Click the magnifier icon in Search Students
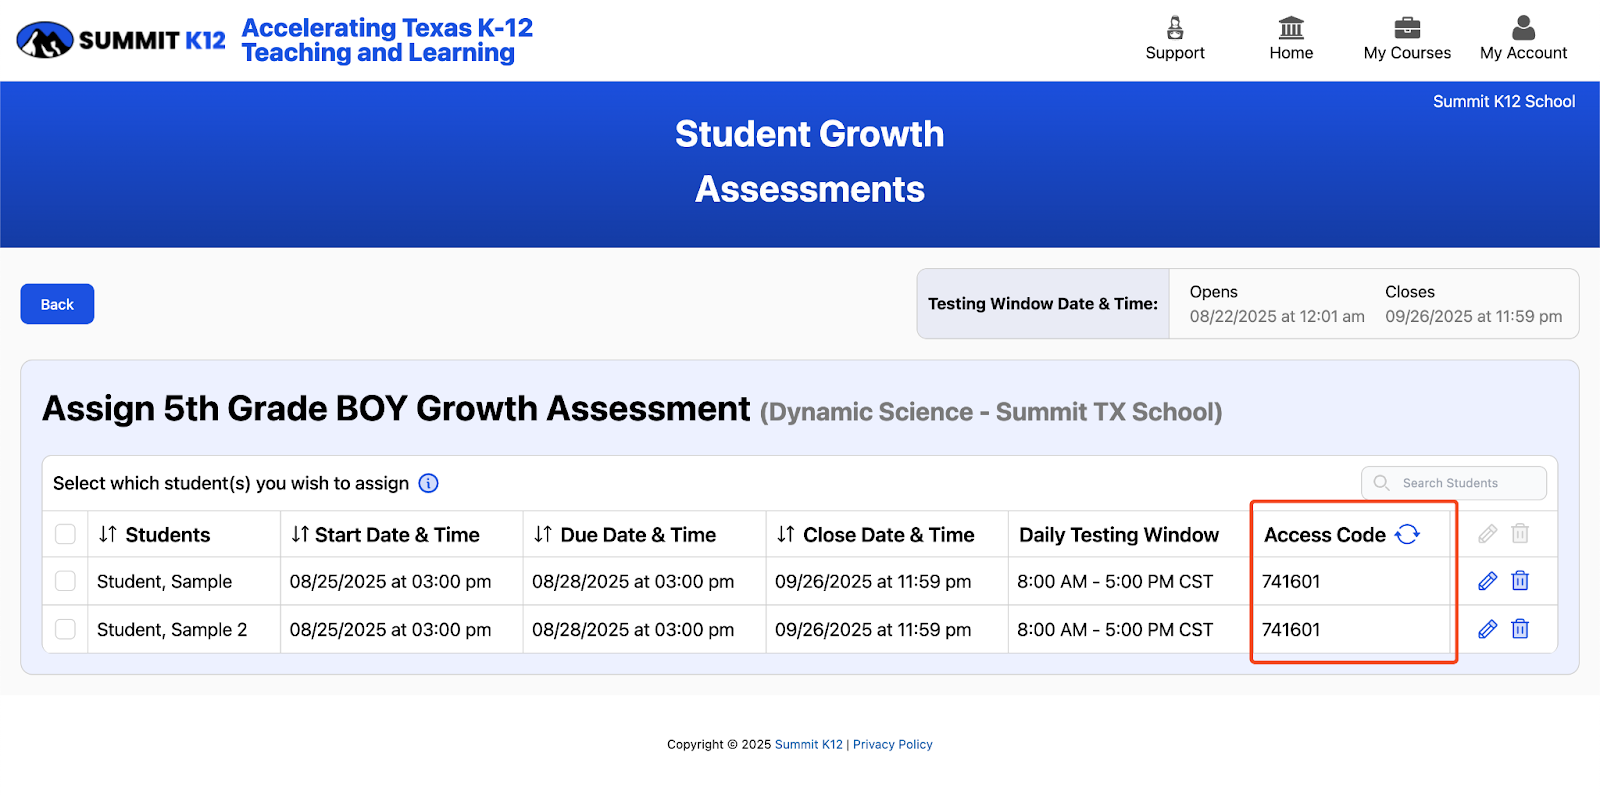Viewport: 1600px width, 795px height. pos(1381,483)
